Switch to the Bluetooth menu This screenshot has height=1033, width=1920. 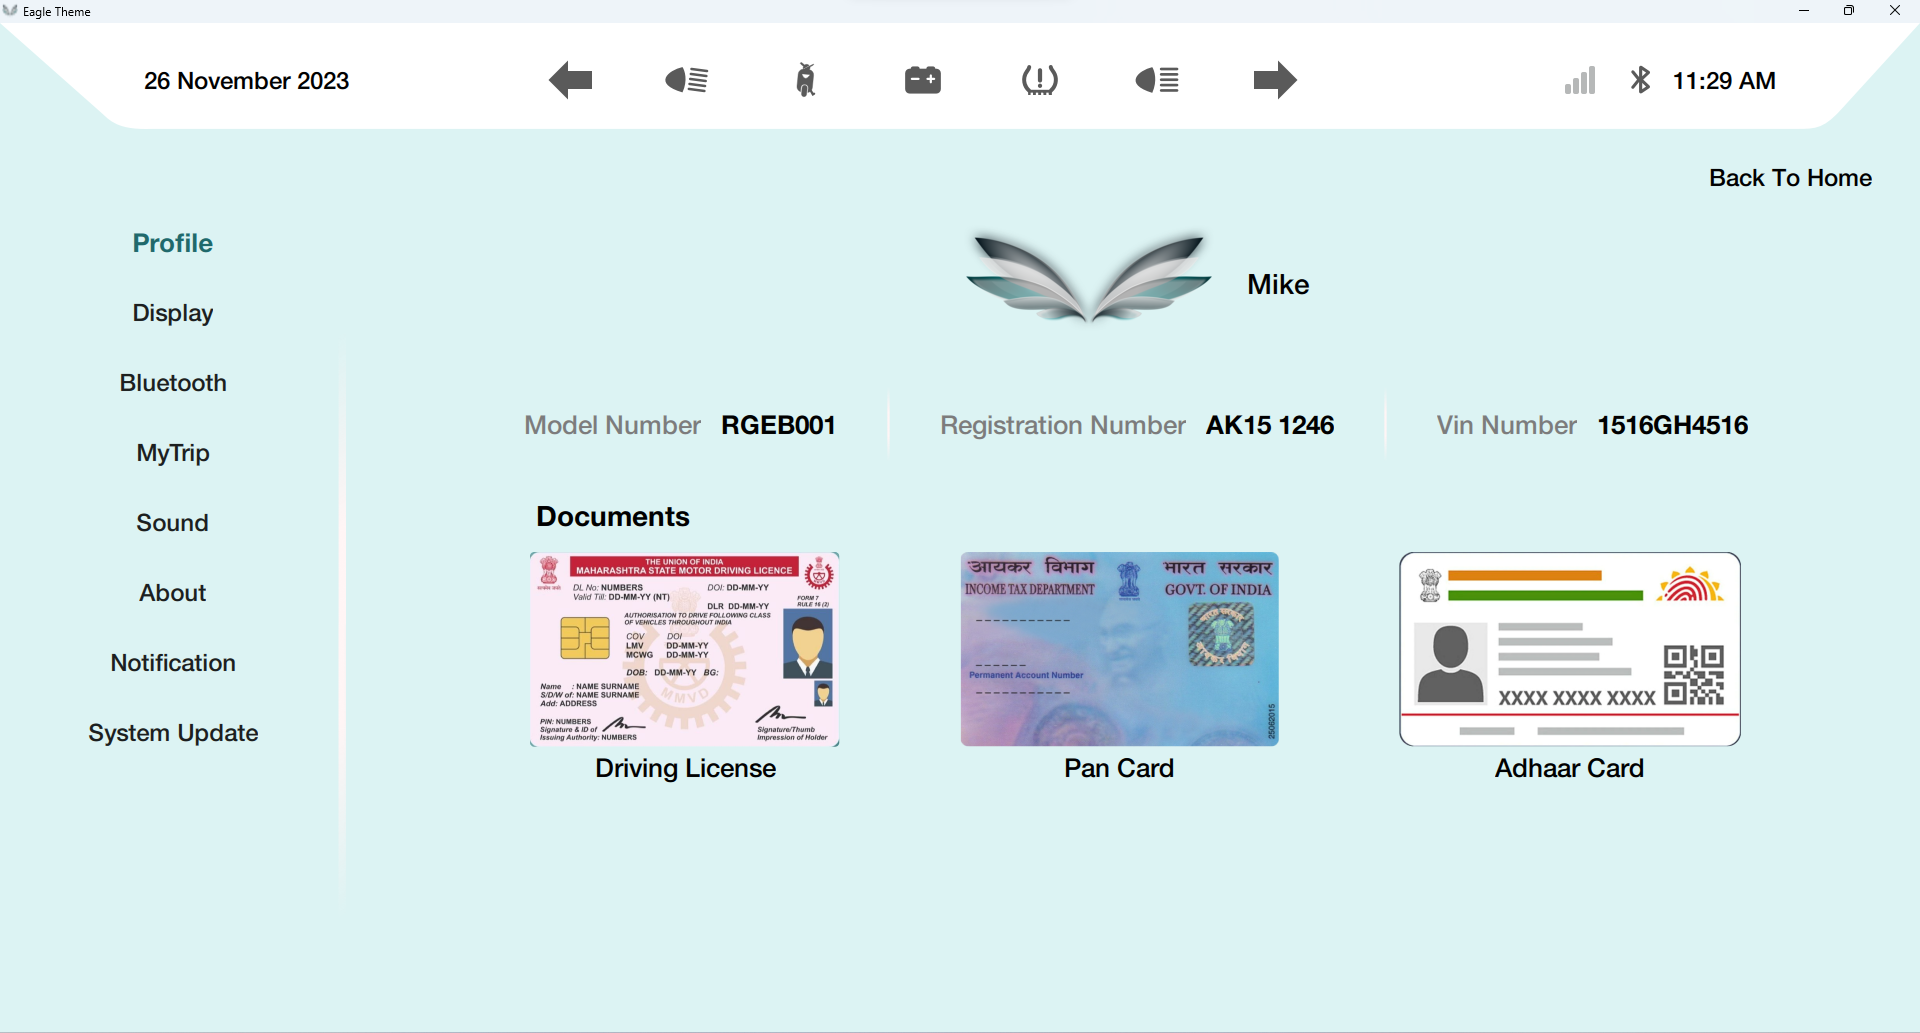coord(173,383)
